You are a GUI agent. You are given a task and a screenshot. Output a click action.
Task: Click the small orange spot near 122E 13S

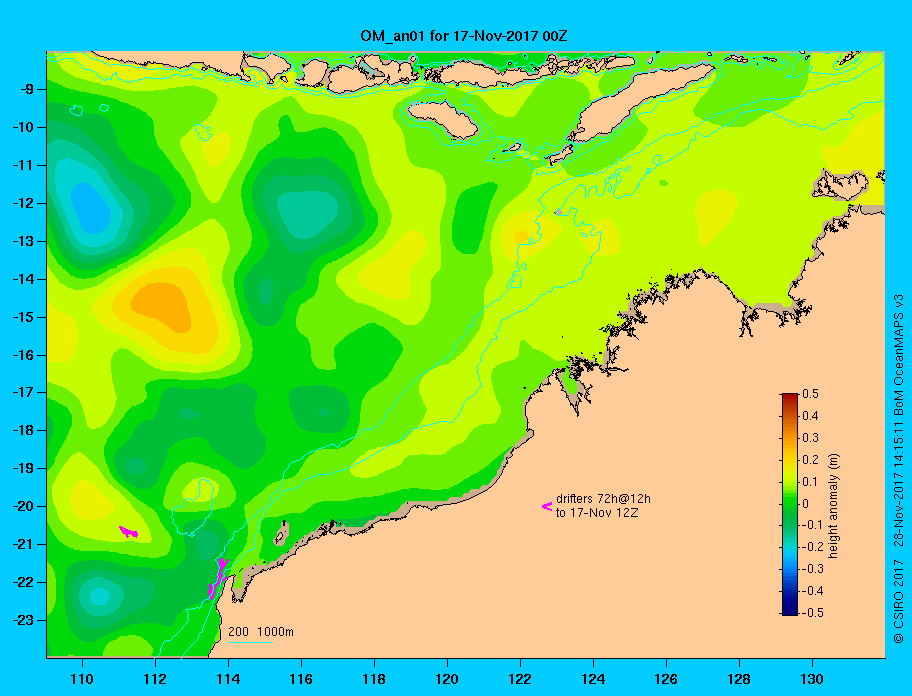click(521, 237)
